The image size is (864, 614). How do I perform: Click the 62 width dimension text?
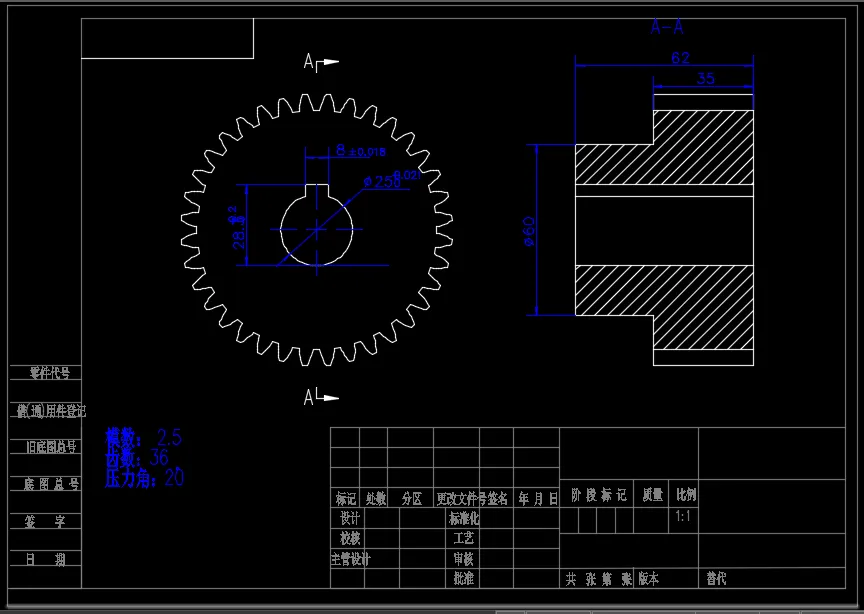pos(680,57)
